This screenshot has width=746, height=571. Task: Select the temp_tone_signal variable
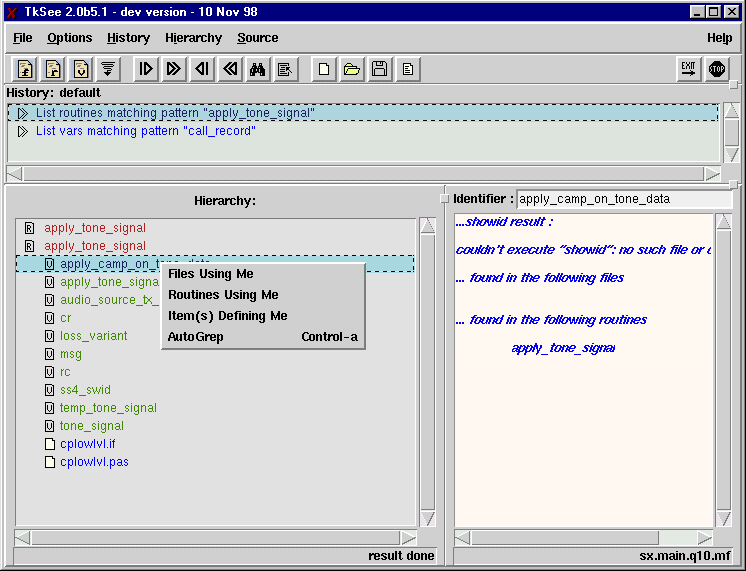click(x=108, y=408)
